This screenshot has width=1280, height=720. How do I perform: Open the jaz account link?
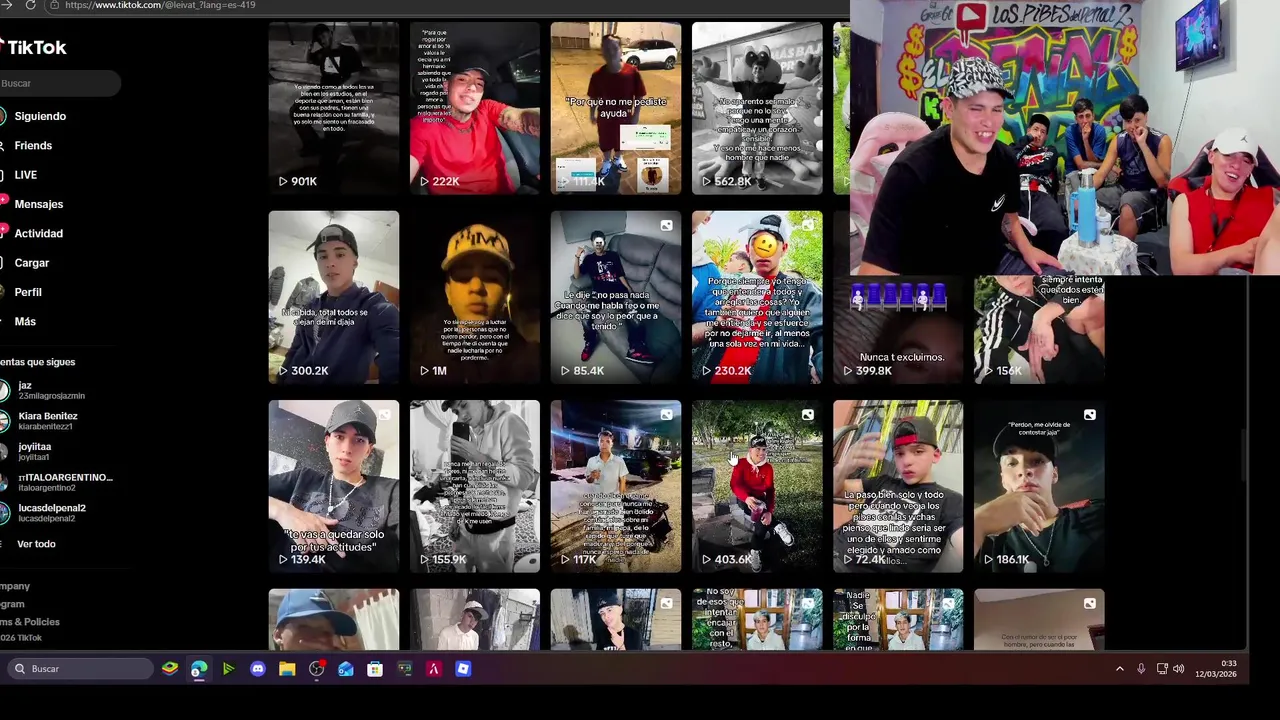(x=52, y=390)
